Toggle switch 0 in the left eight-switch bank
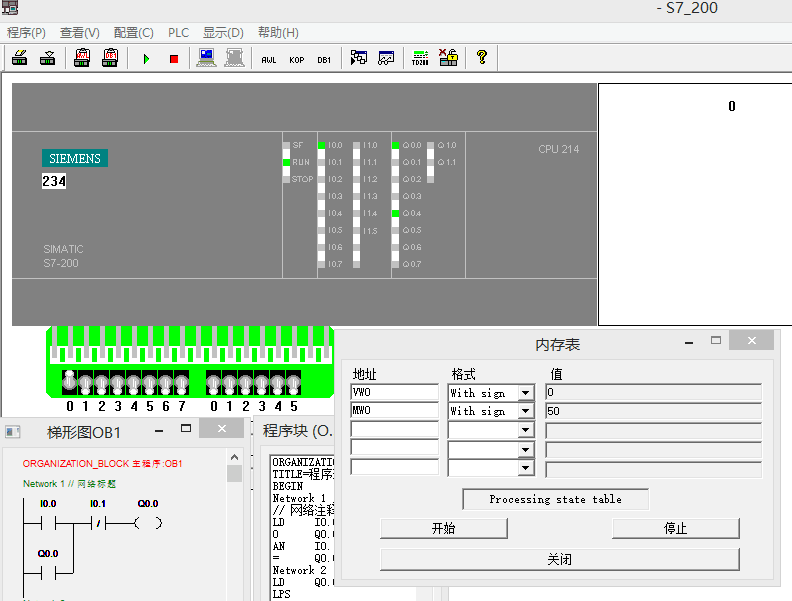 click(x=70, y=382)
